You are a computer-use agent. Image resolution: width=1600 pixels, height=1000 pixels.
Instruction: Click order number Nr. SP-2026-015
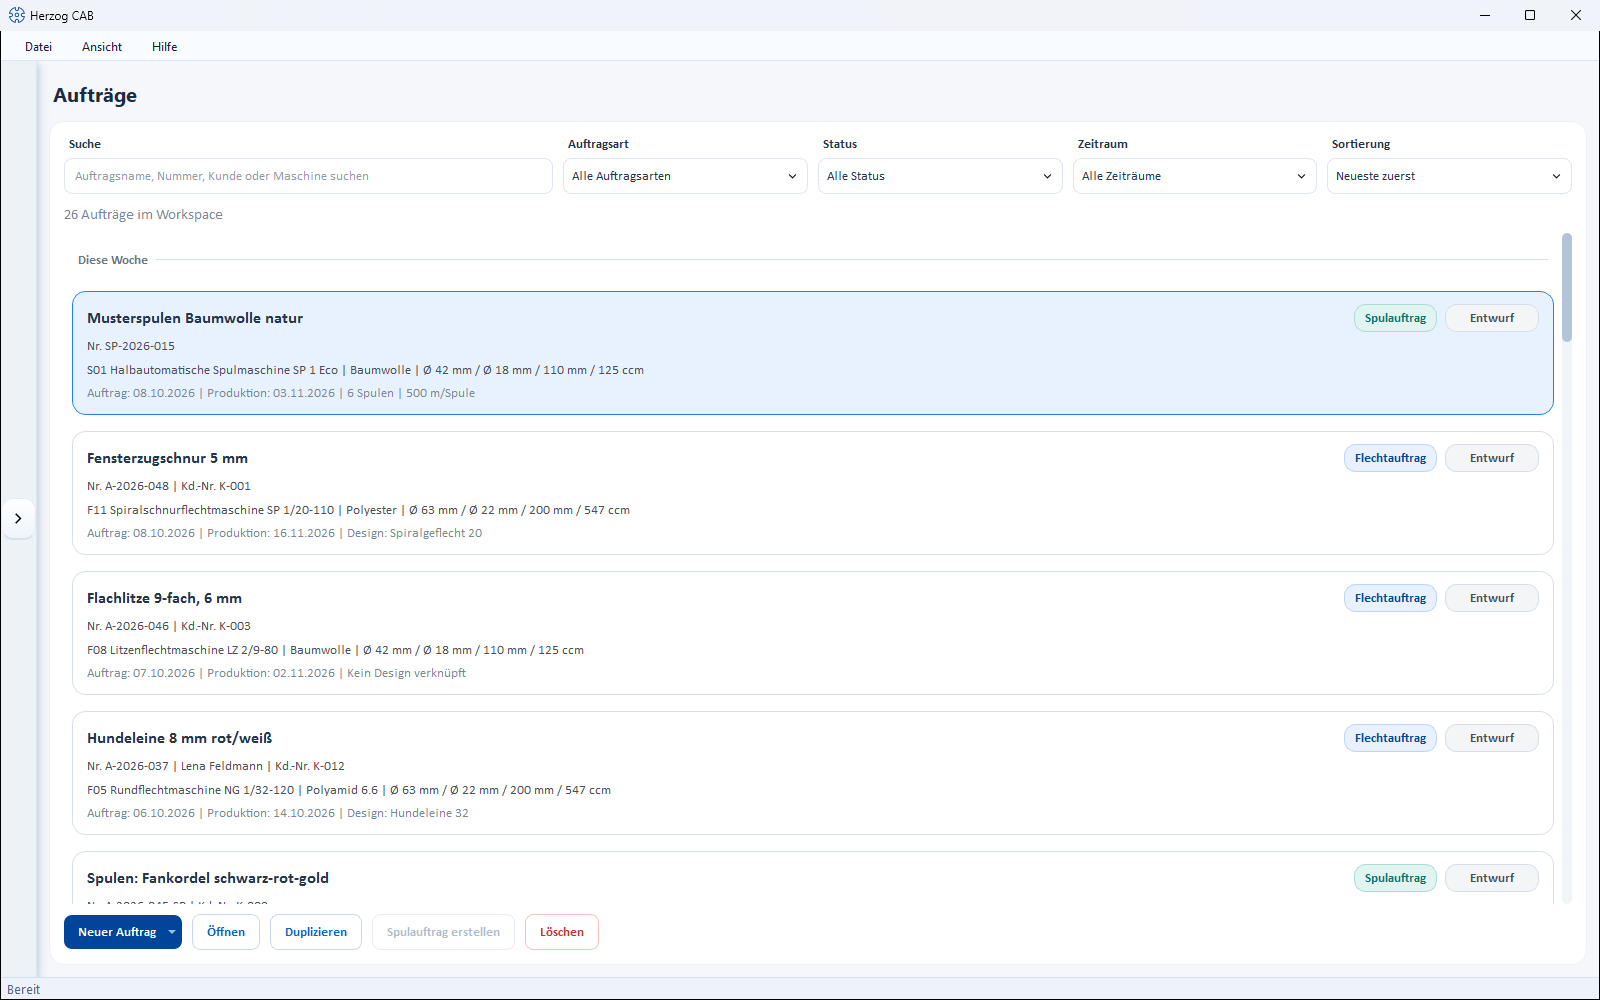[x=131, y=346]
